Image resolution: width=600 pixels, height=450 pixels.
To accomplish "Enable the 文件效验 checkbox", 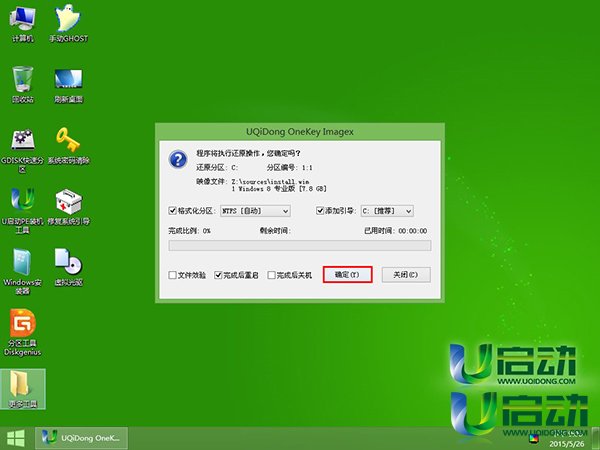I will [172, 275].
